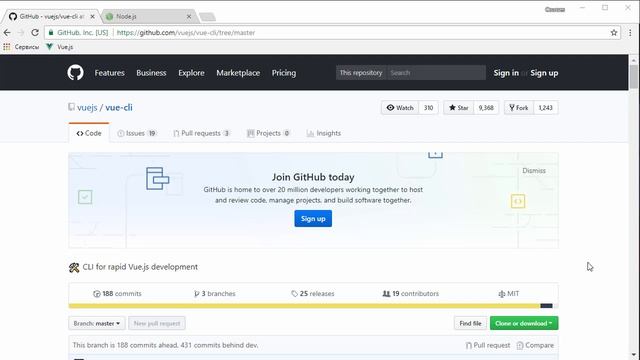Focus the repository search field
Screen dimensions: 640x360
(436, 73)
